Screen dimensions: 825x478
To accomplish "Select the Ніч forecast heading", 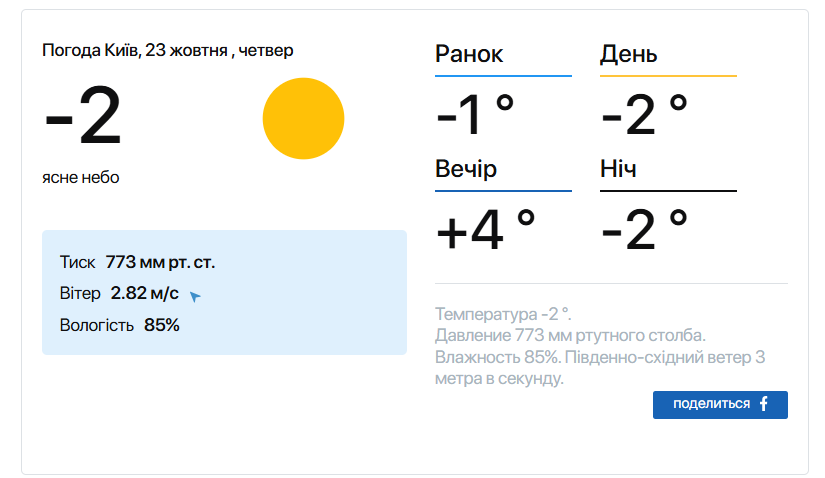I will [618, 168].
